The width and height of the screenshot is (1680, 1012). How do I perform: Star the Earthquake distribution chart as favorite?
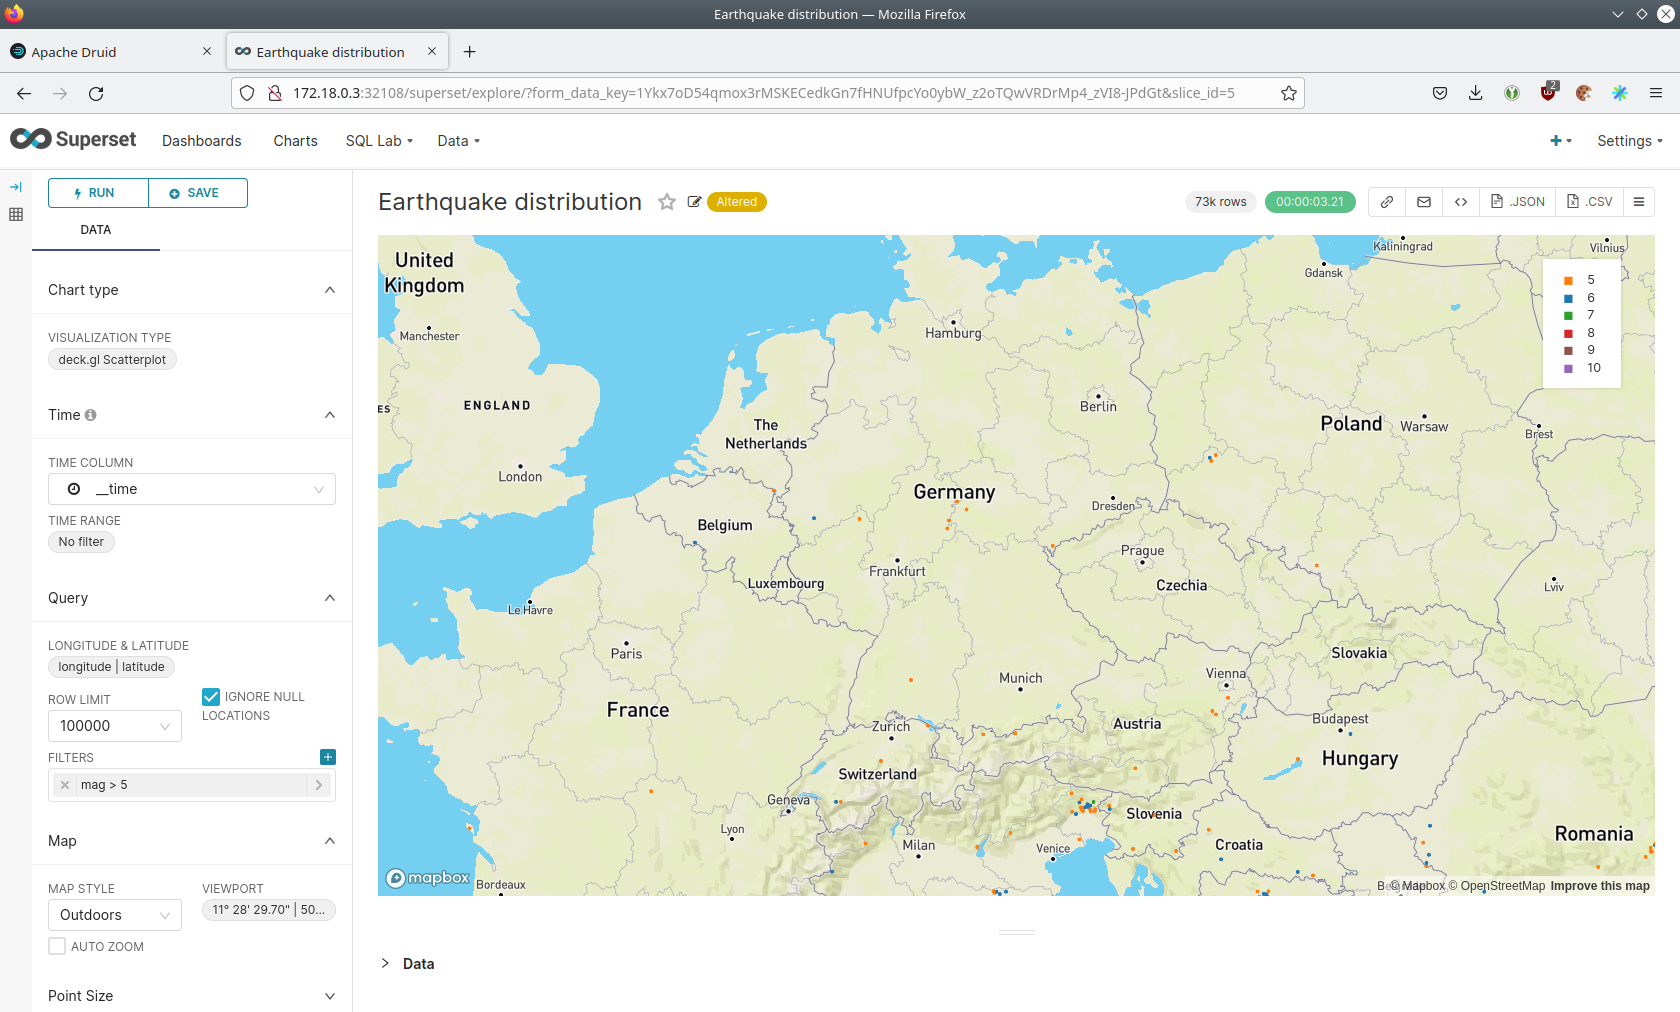click(667, 202)
